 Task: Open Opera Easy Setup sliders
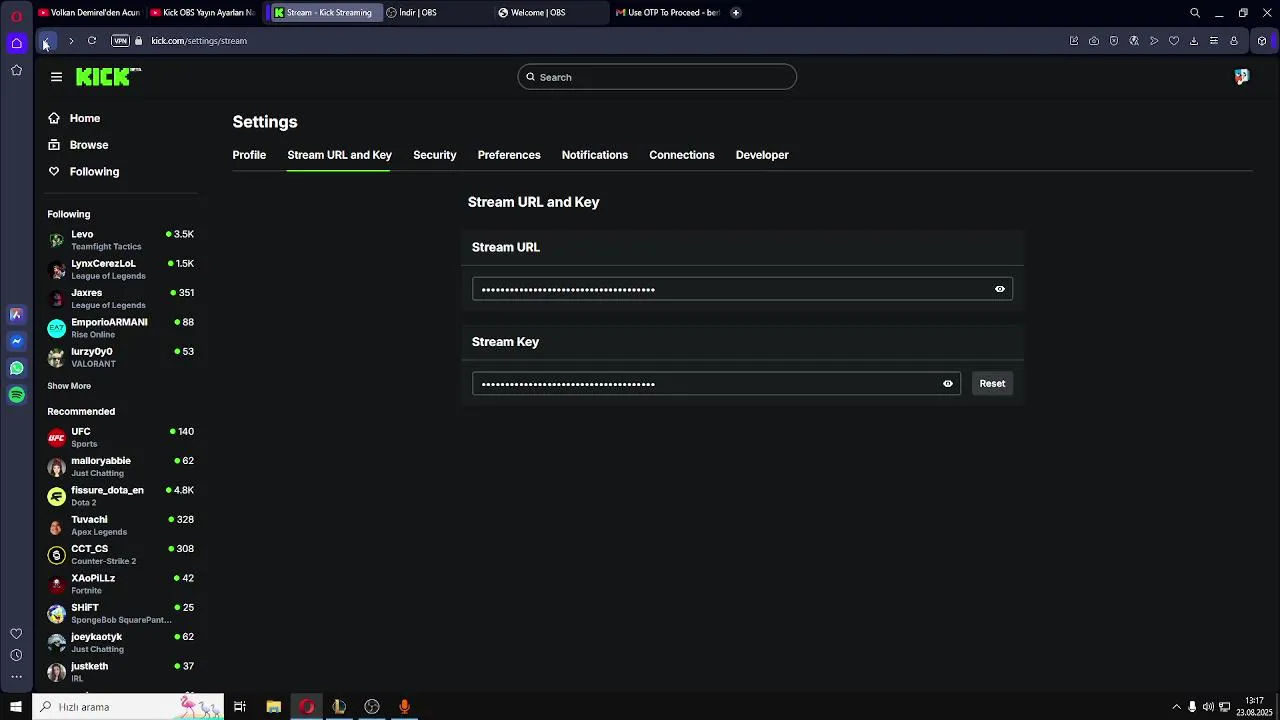[x=1214, y=41]
